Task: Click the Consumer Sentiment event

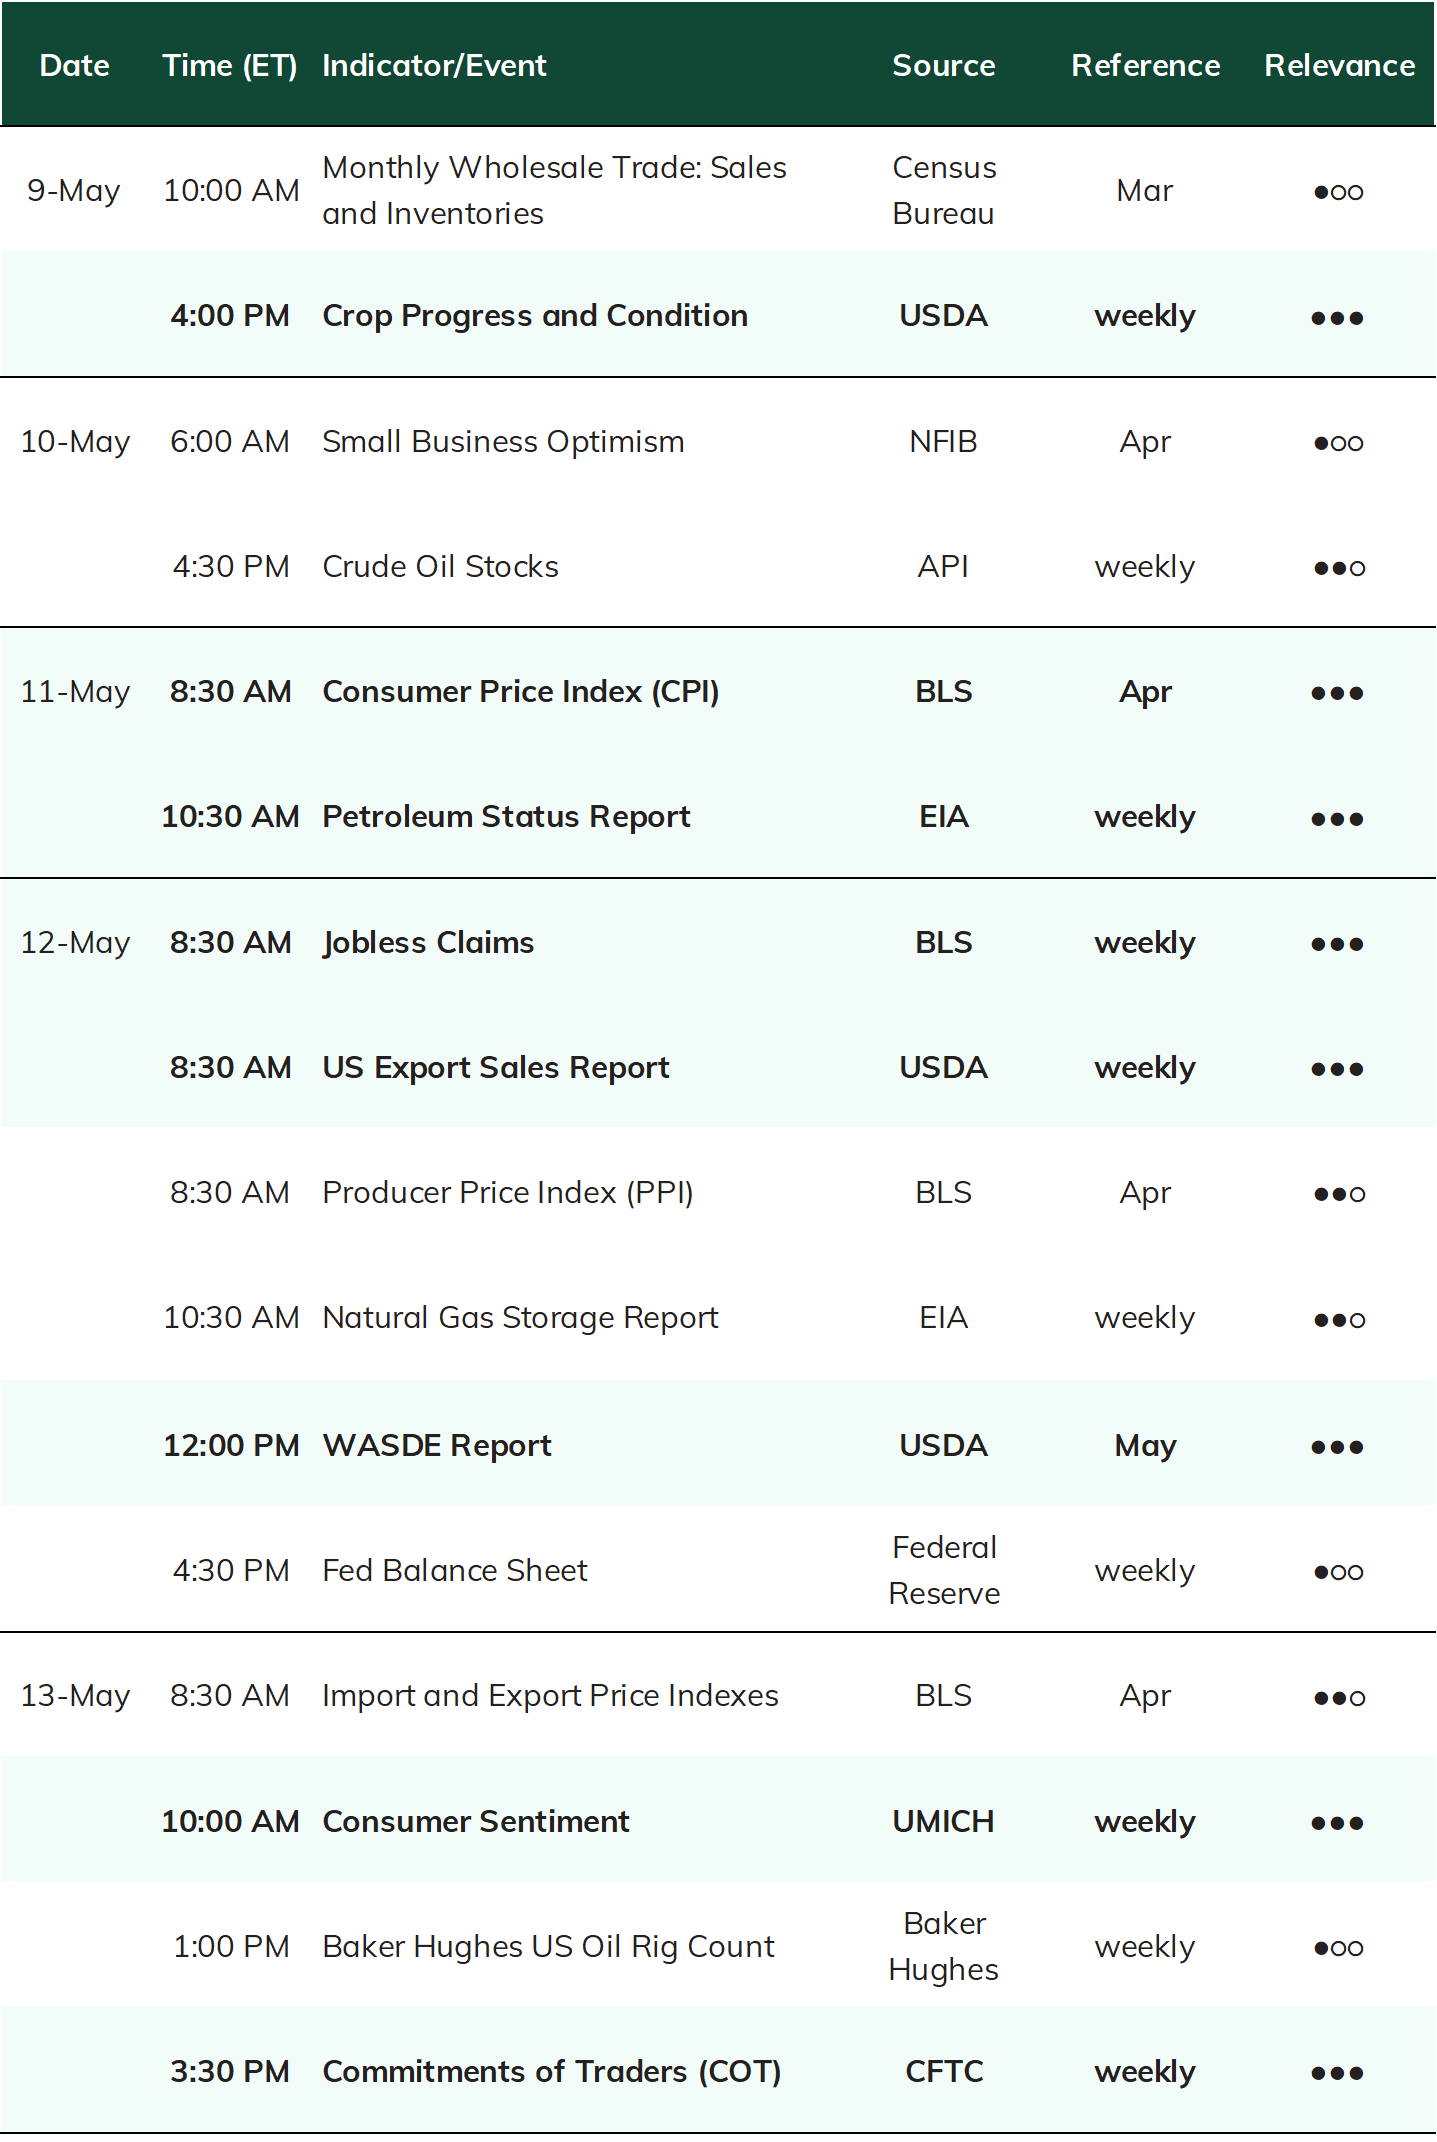Action: [476, 1821]
